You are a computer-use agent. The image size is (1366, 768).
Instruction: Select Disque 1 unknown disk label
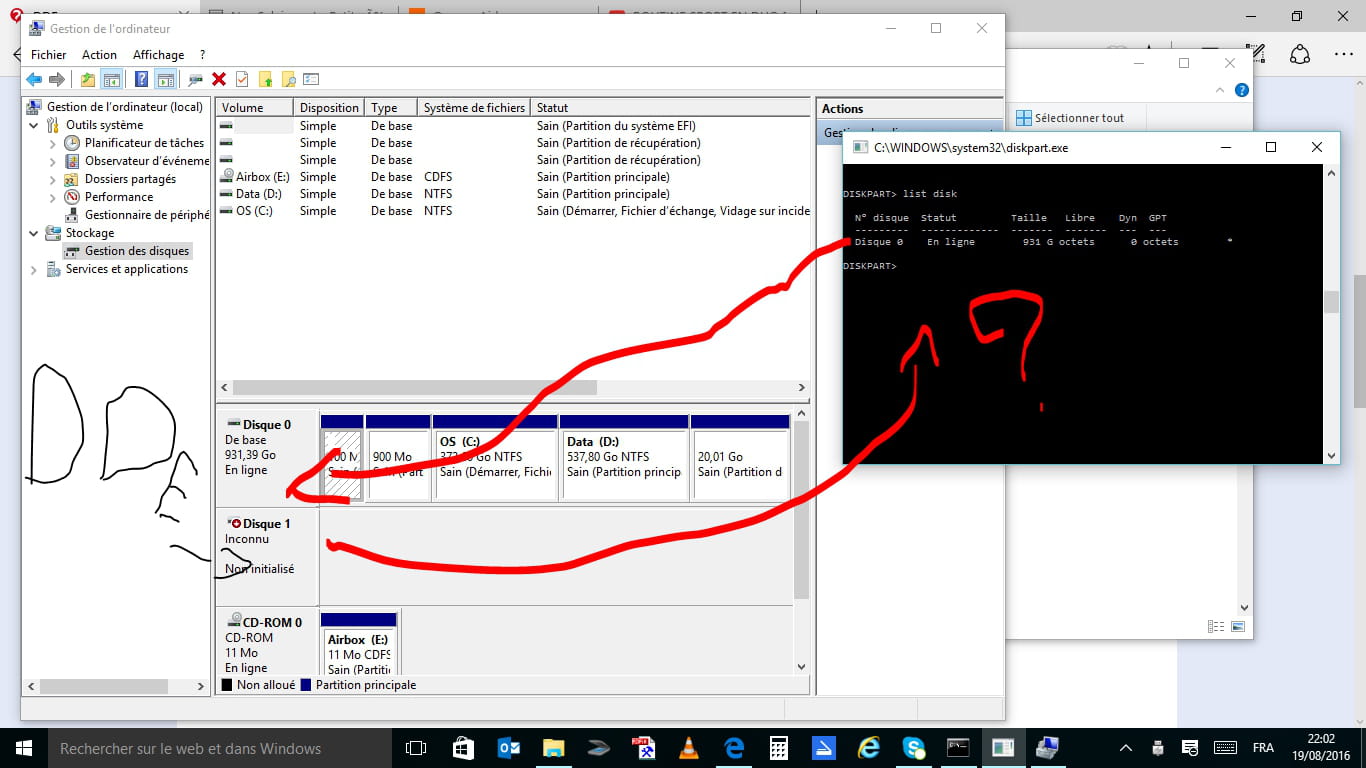pos(268,555)
